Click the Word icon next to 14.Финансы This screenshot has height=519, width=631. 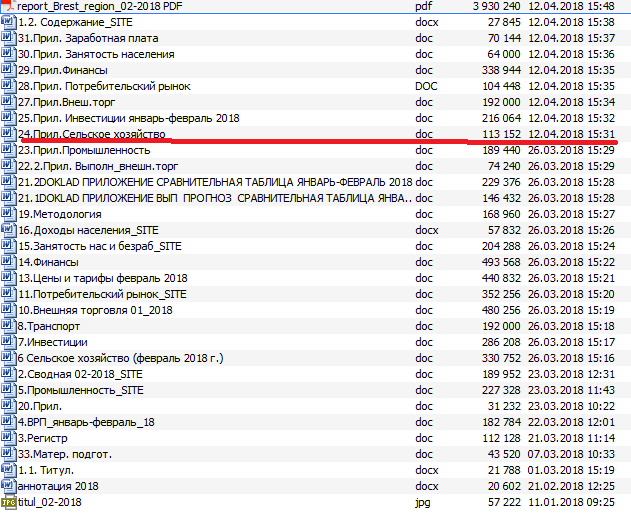click(8, 262)
